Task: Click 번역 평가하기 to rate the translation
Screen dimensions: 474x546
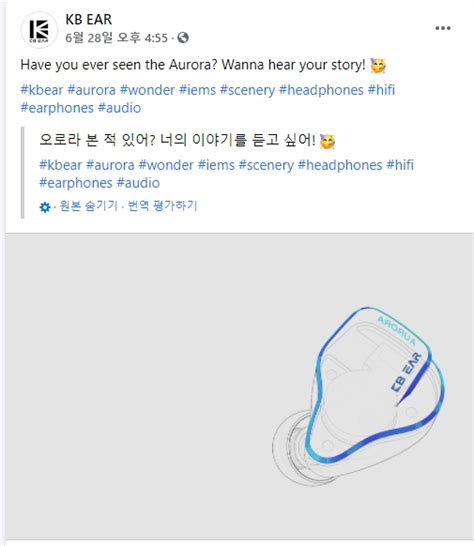Action: click(163, 206)
